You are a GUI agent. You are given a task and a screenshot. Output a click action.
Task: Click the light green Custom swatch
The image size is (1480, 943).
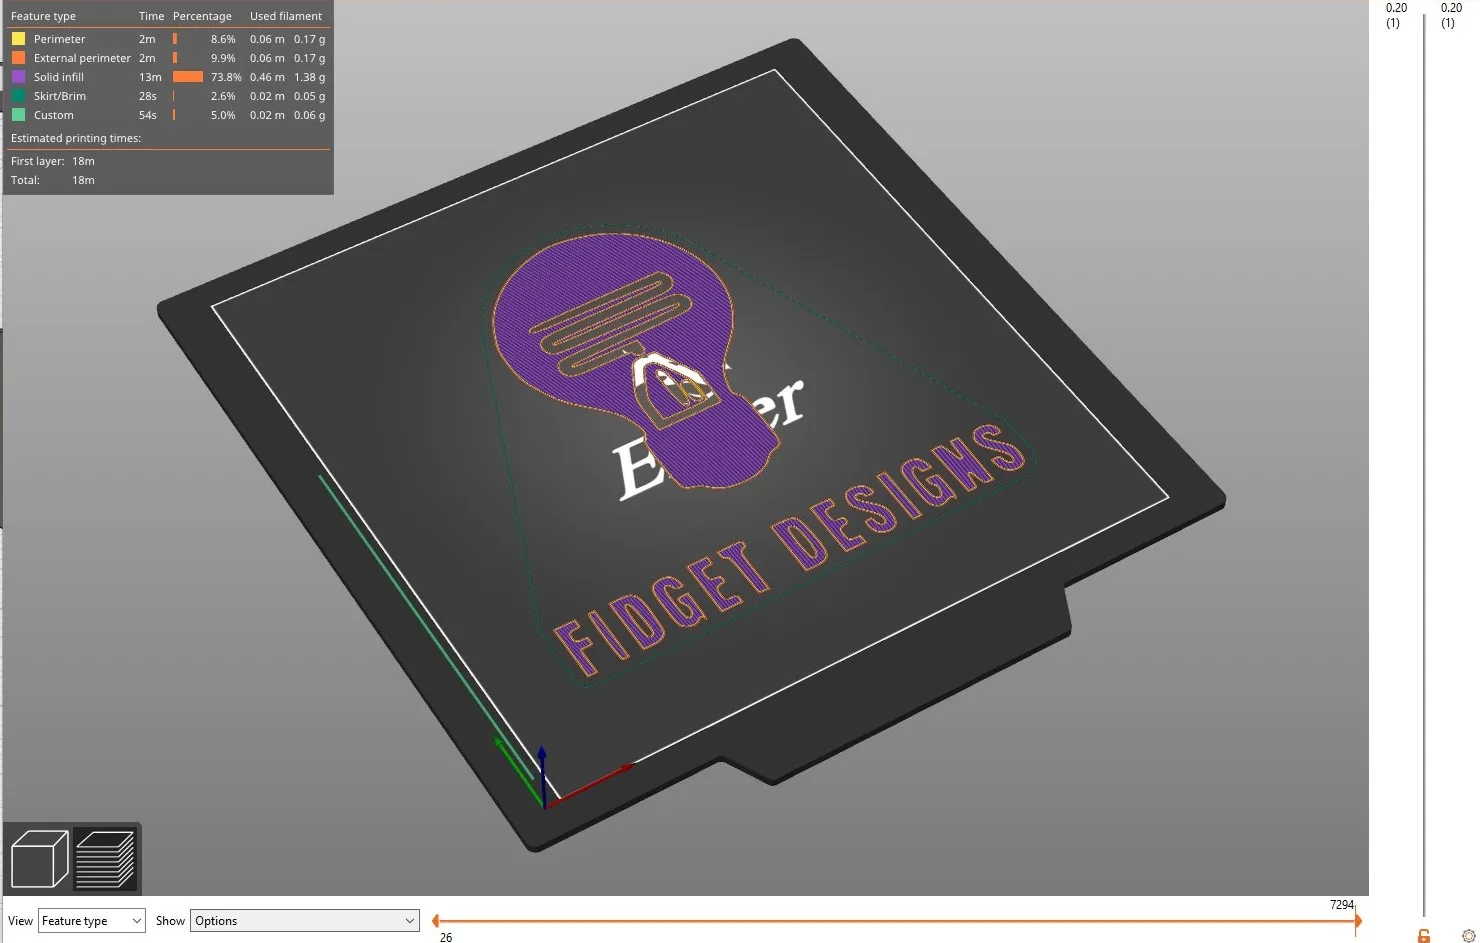click(18, 115)
